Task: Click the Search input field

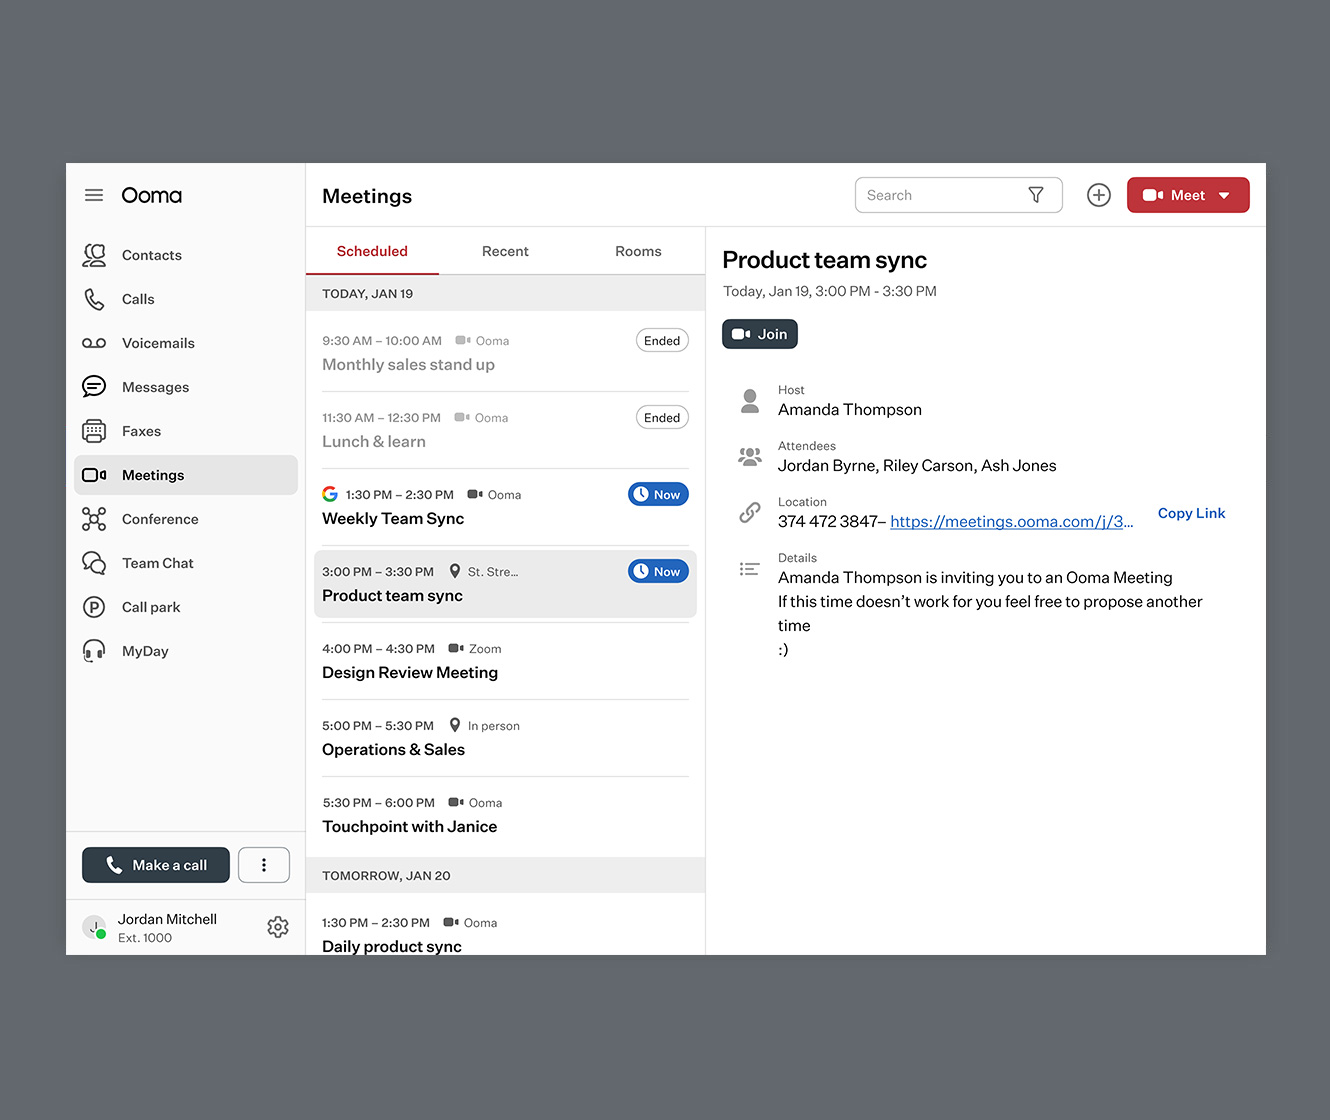Action: 940,195
